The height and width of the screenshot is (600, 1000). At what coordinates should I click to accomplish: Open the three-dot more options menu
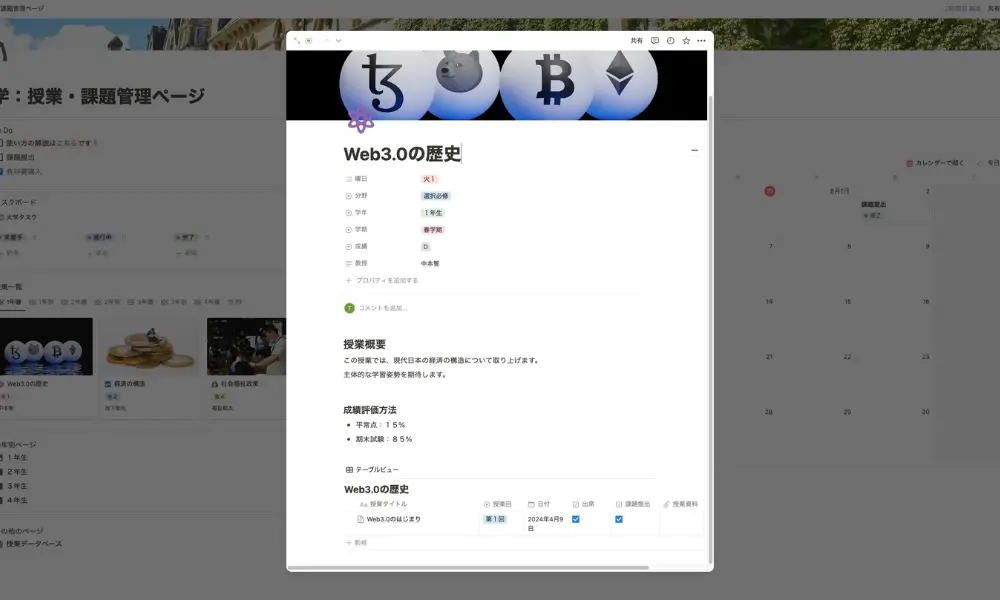tap(702, 41)
